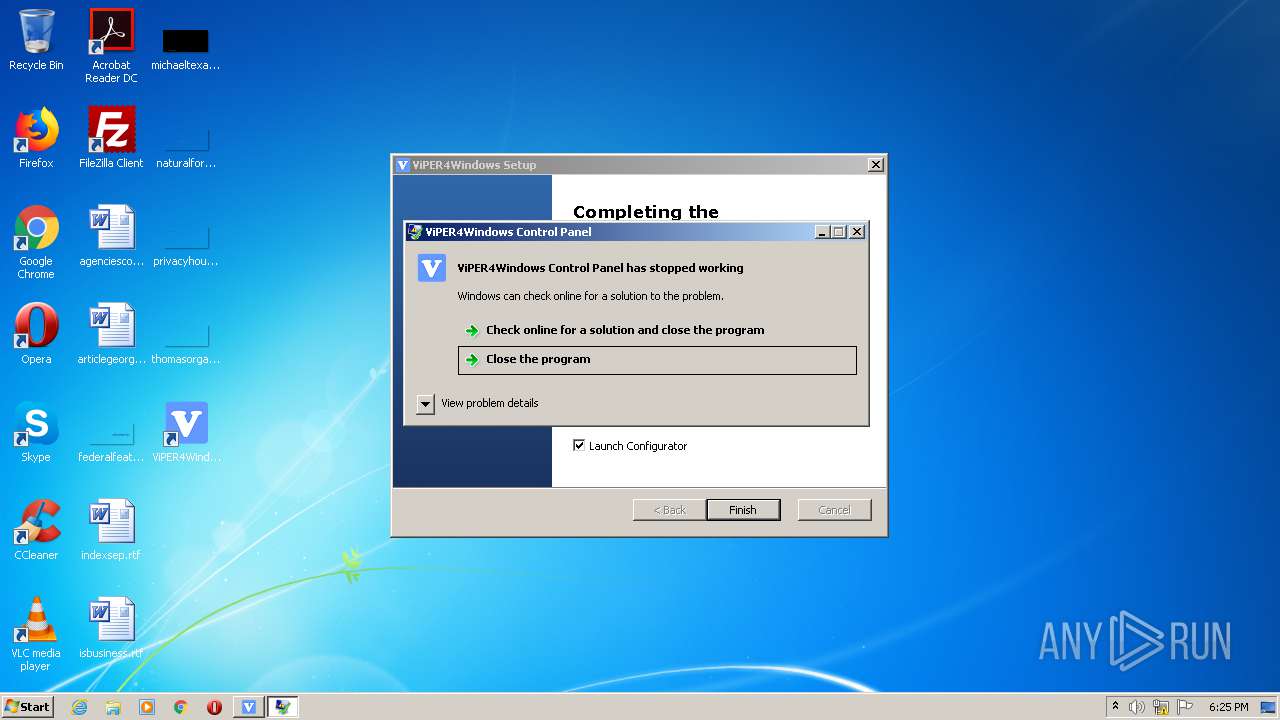Viewport: 1280px width, 720px height.
Task: Launch the FileZilla Client shortcut
Action: tap(111, 138)
